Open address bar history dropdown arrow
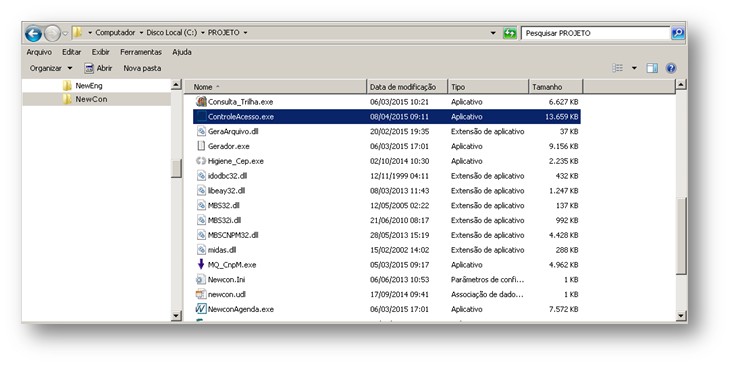730x366 pixels. click(493, 33)
